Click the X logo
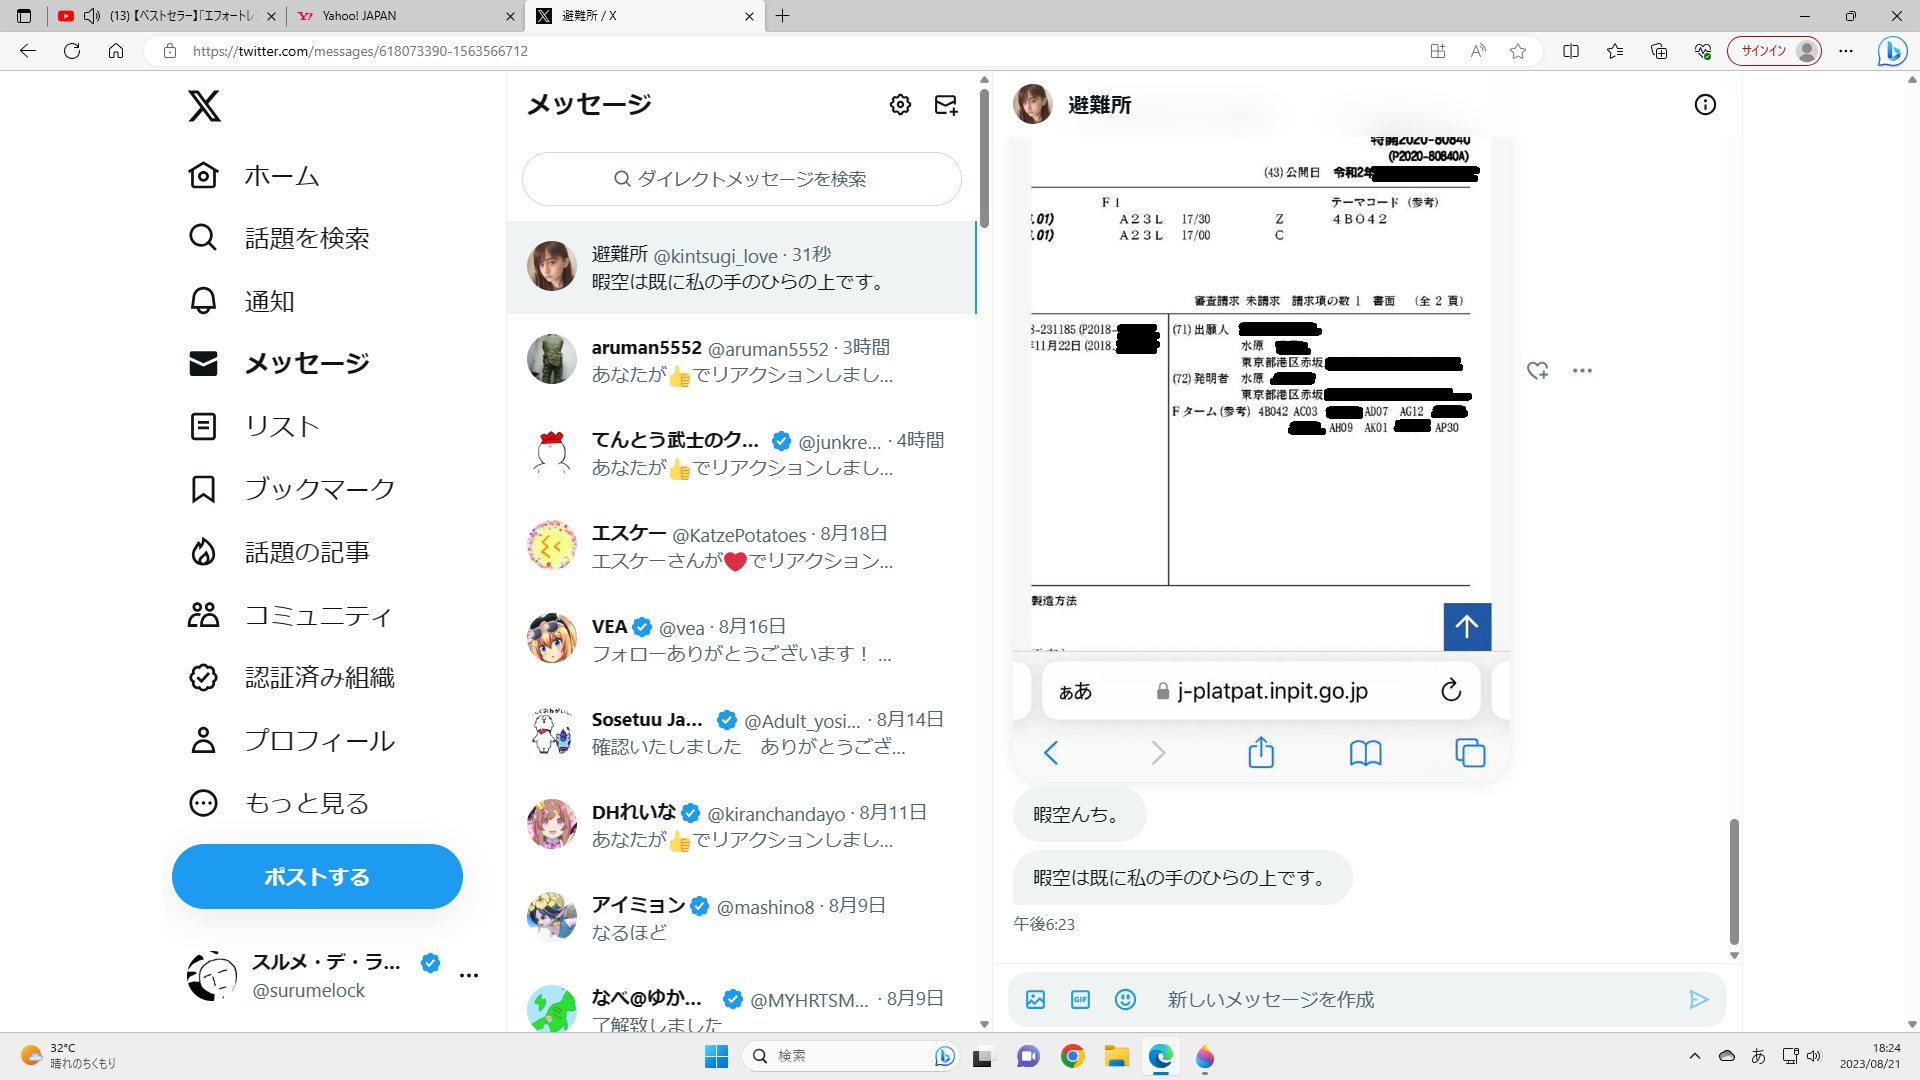 pos(204,106)
